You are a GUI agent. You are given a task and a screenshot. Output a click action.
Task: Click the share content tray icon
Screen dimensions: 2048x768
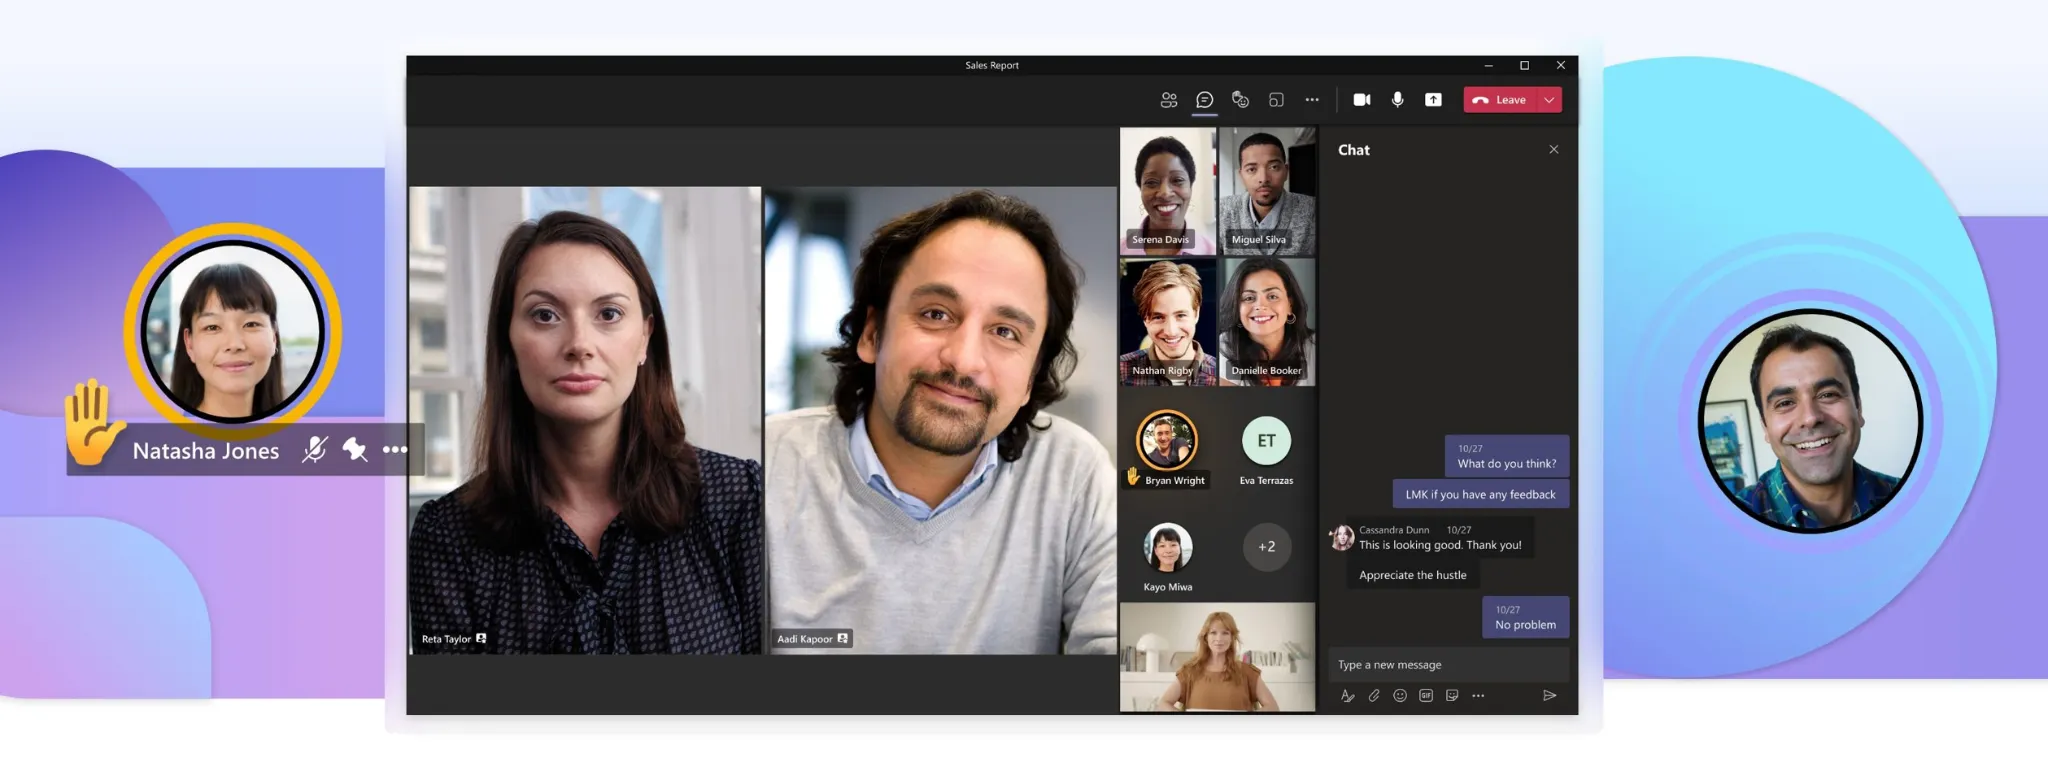pyautogui.click(x=1433, y=100)
